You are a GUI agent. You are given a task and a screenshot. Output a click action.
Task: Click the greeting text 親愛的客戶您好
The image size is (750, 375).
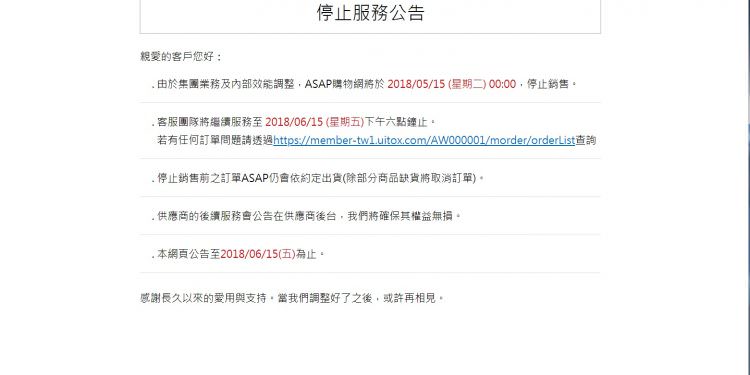click(x=181, y=57)
